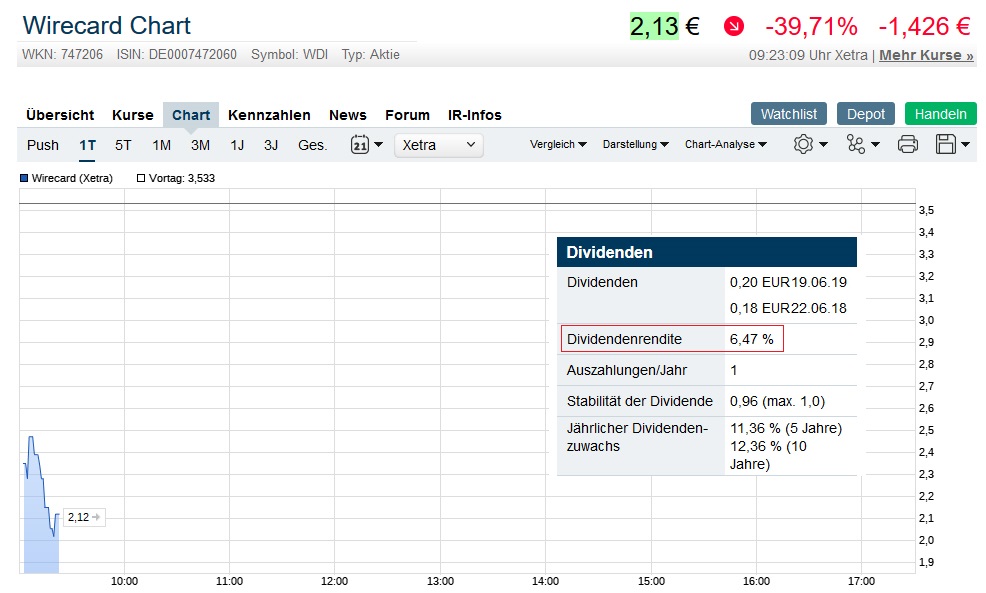The height and width of the screenshot is (593, 986).
Task: Open the Xetra exchange dropdown
Action: pyautogui.click(x=439, y=145)
